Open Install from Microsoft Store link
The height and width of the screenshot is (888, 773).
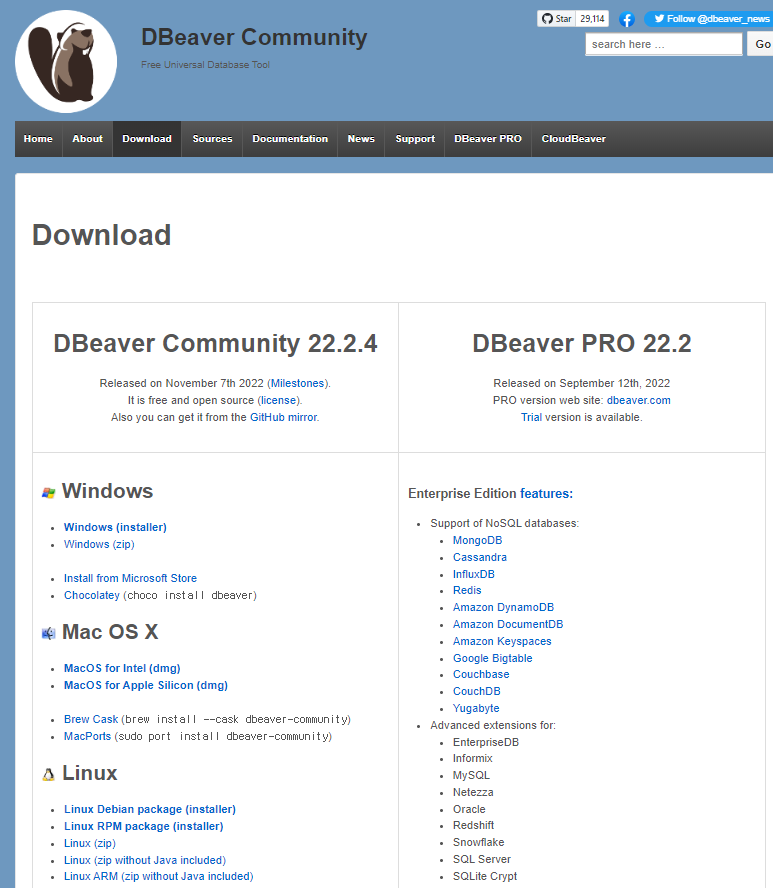[130, 578]
